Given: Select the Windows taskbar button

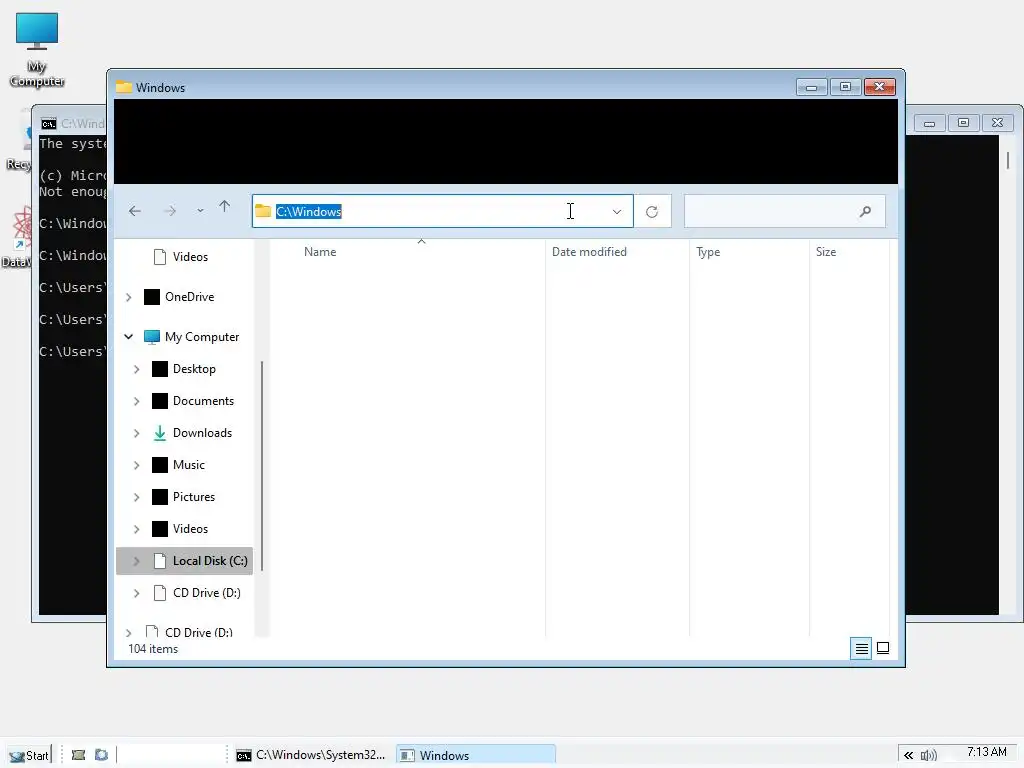Looking at the screenshot, I should tap(475, 755).
